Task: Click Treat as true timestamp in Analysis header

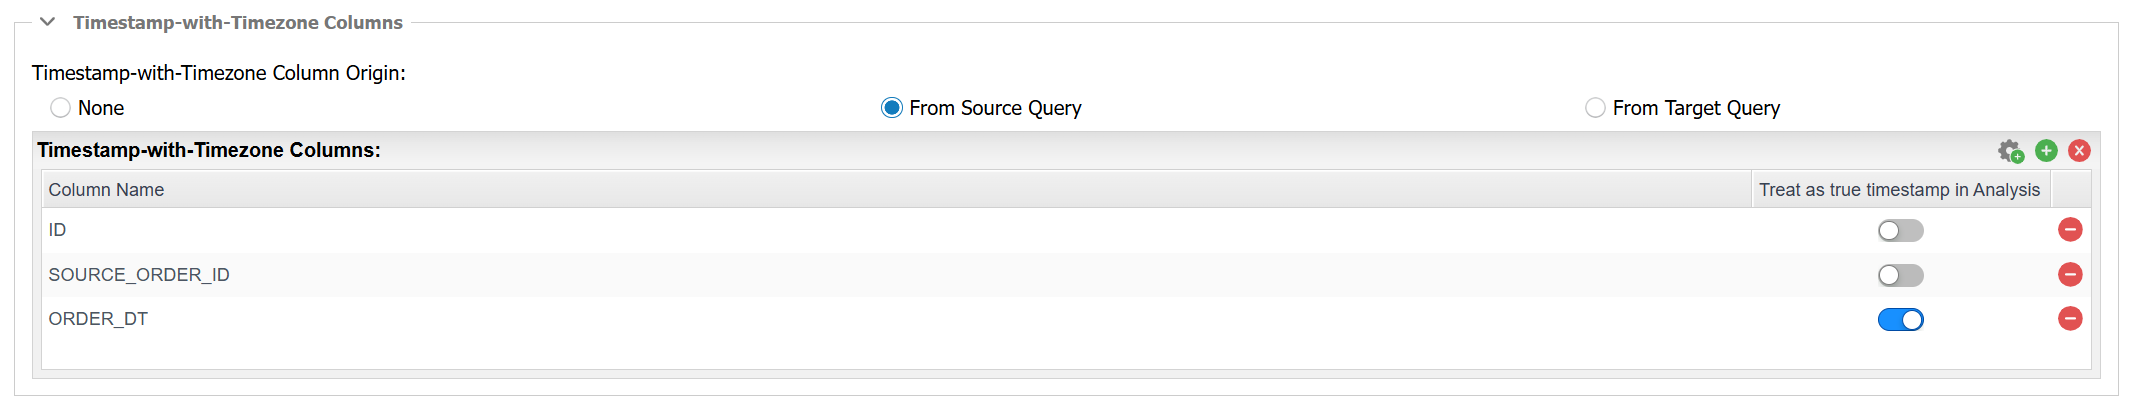Action: (1900, 190)
